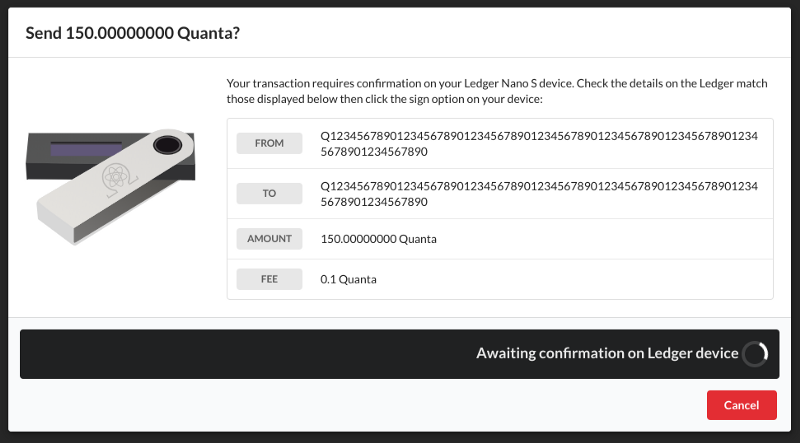Click the Ledger confirmation instruction paragraph
The height and width of the screenshot is (443, 800).
pyautogui.click(x=497, y=91)
